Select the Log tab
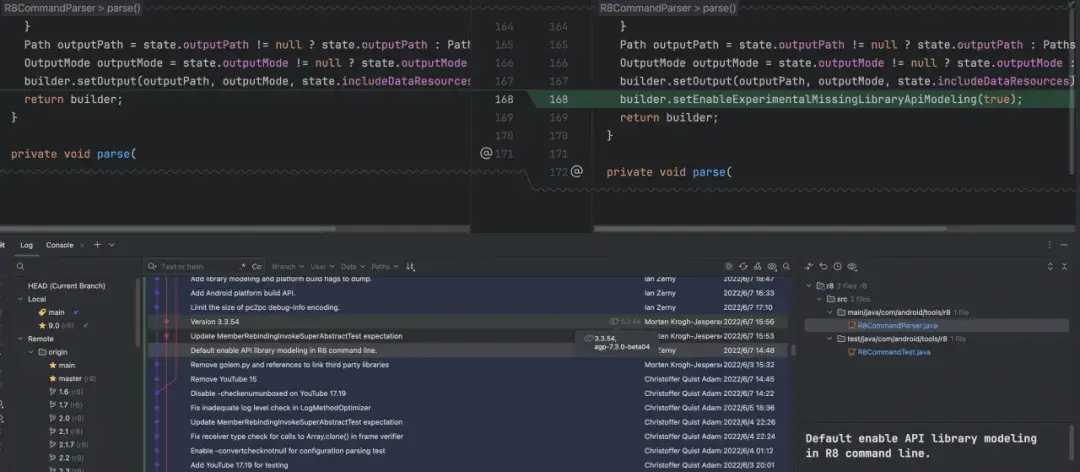The image size is (1080, 472). (27, 245)
